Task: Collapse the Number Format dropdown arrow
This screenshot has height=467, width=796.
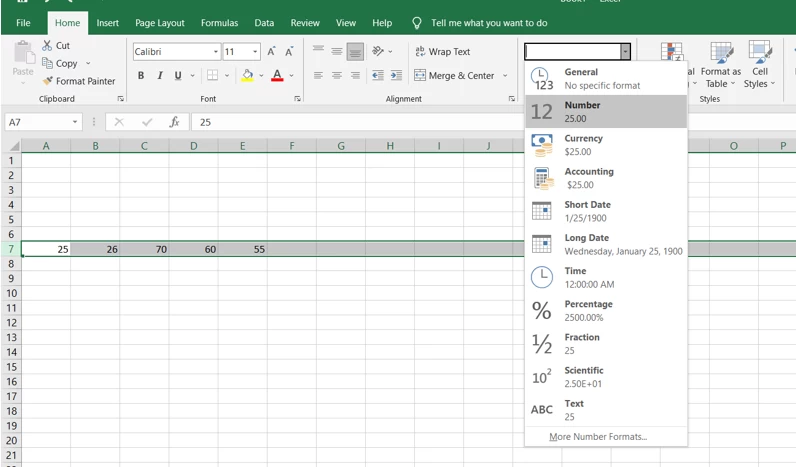Action: click(x=625, y=51)
